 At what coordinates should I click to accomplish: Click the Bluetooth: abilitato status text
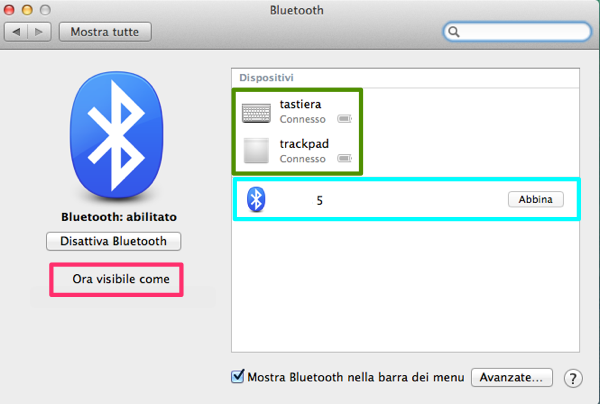[119, 217]
